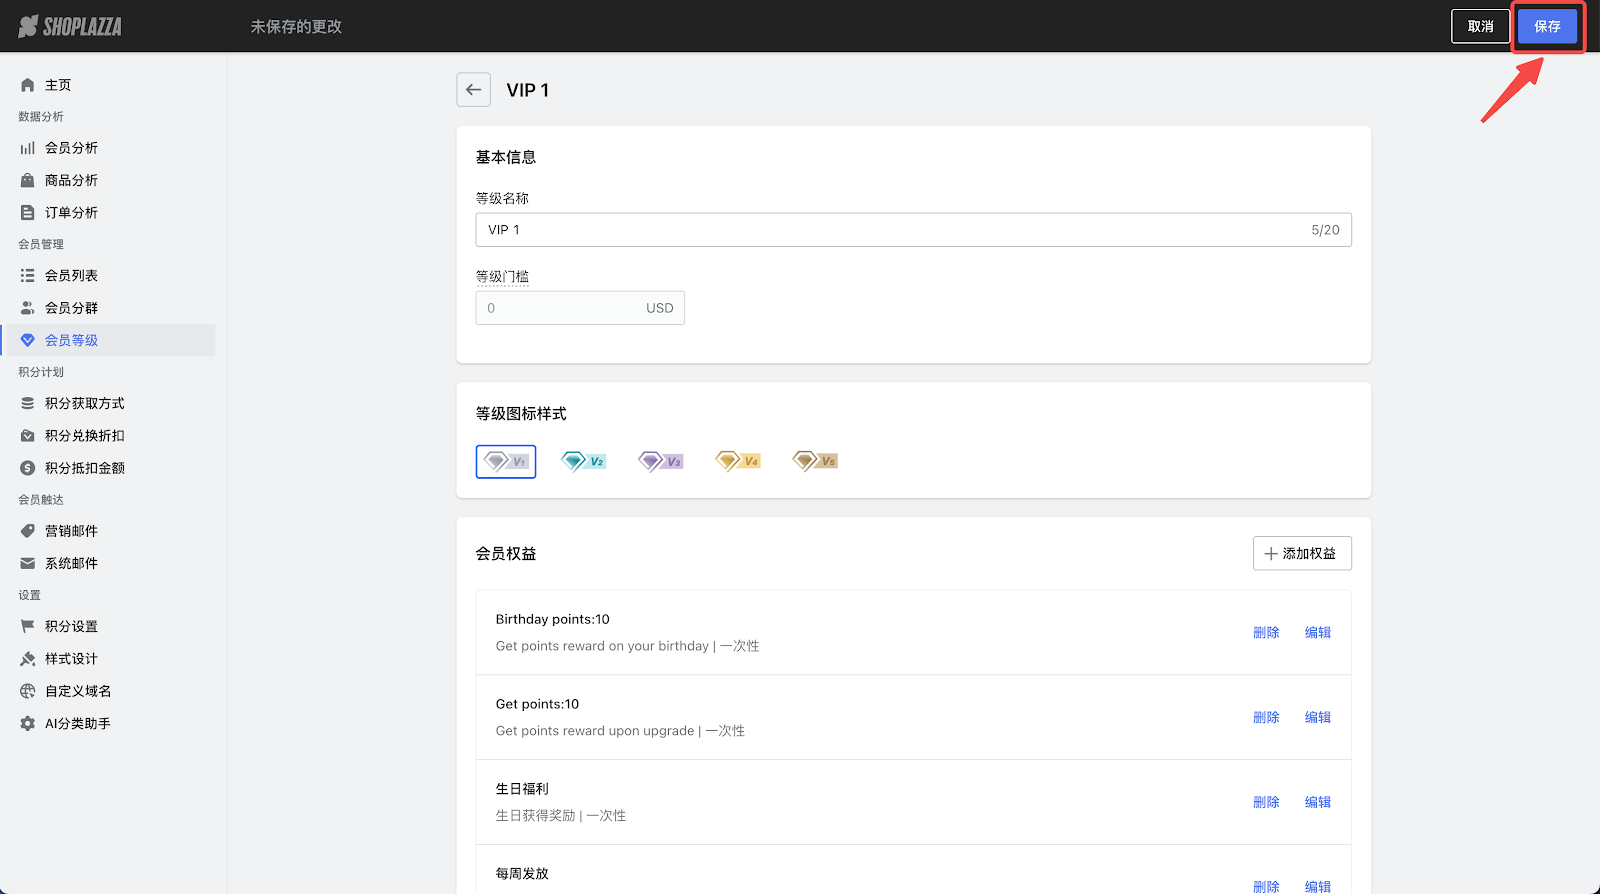
Task: Click the 会员列表 list icon
Action: [x=28, y=275]
